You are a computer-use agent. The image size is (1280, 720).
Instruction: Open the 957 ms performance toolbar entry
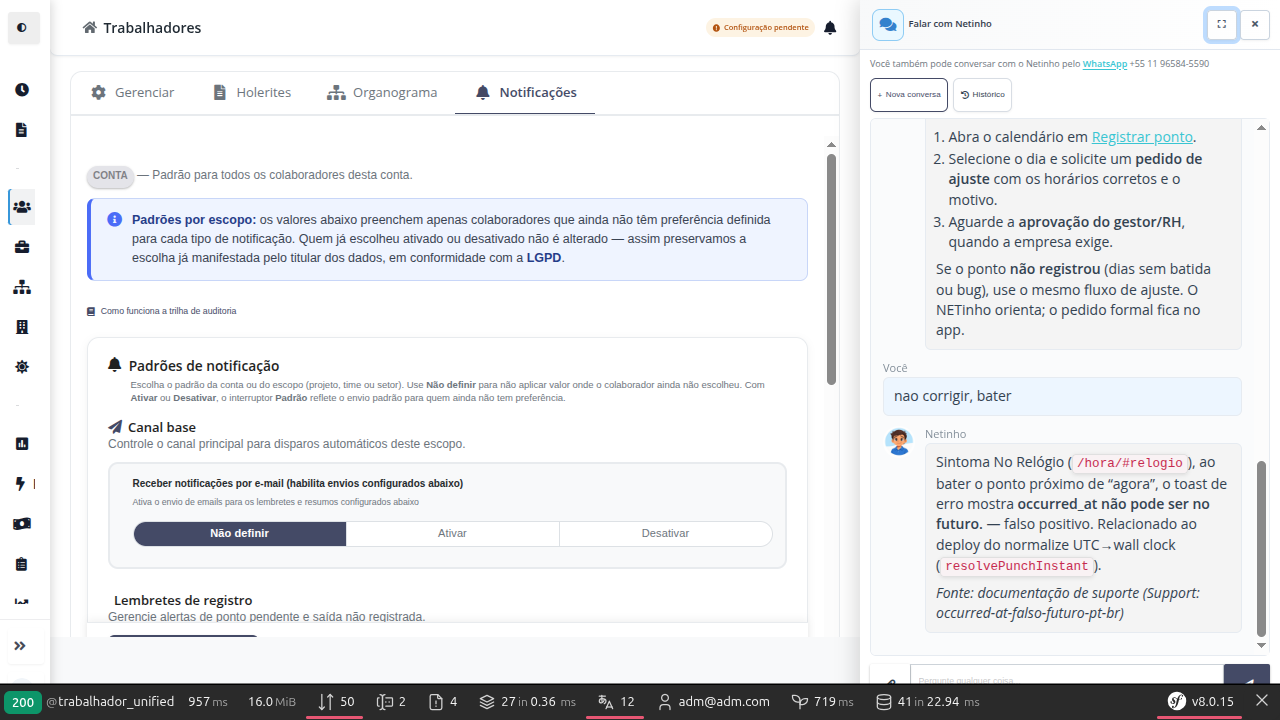point(208,702)
